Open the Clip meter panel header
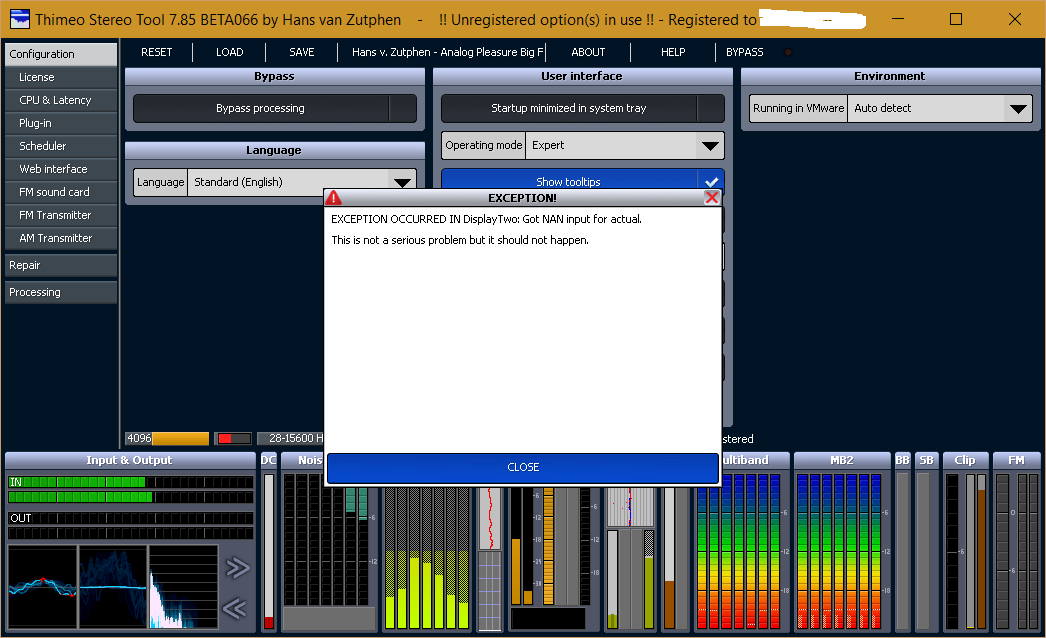Image resolution: width=1046 pixels, height=638 pixels. pyautogui.click(x=965, y=460)
